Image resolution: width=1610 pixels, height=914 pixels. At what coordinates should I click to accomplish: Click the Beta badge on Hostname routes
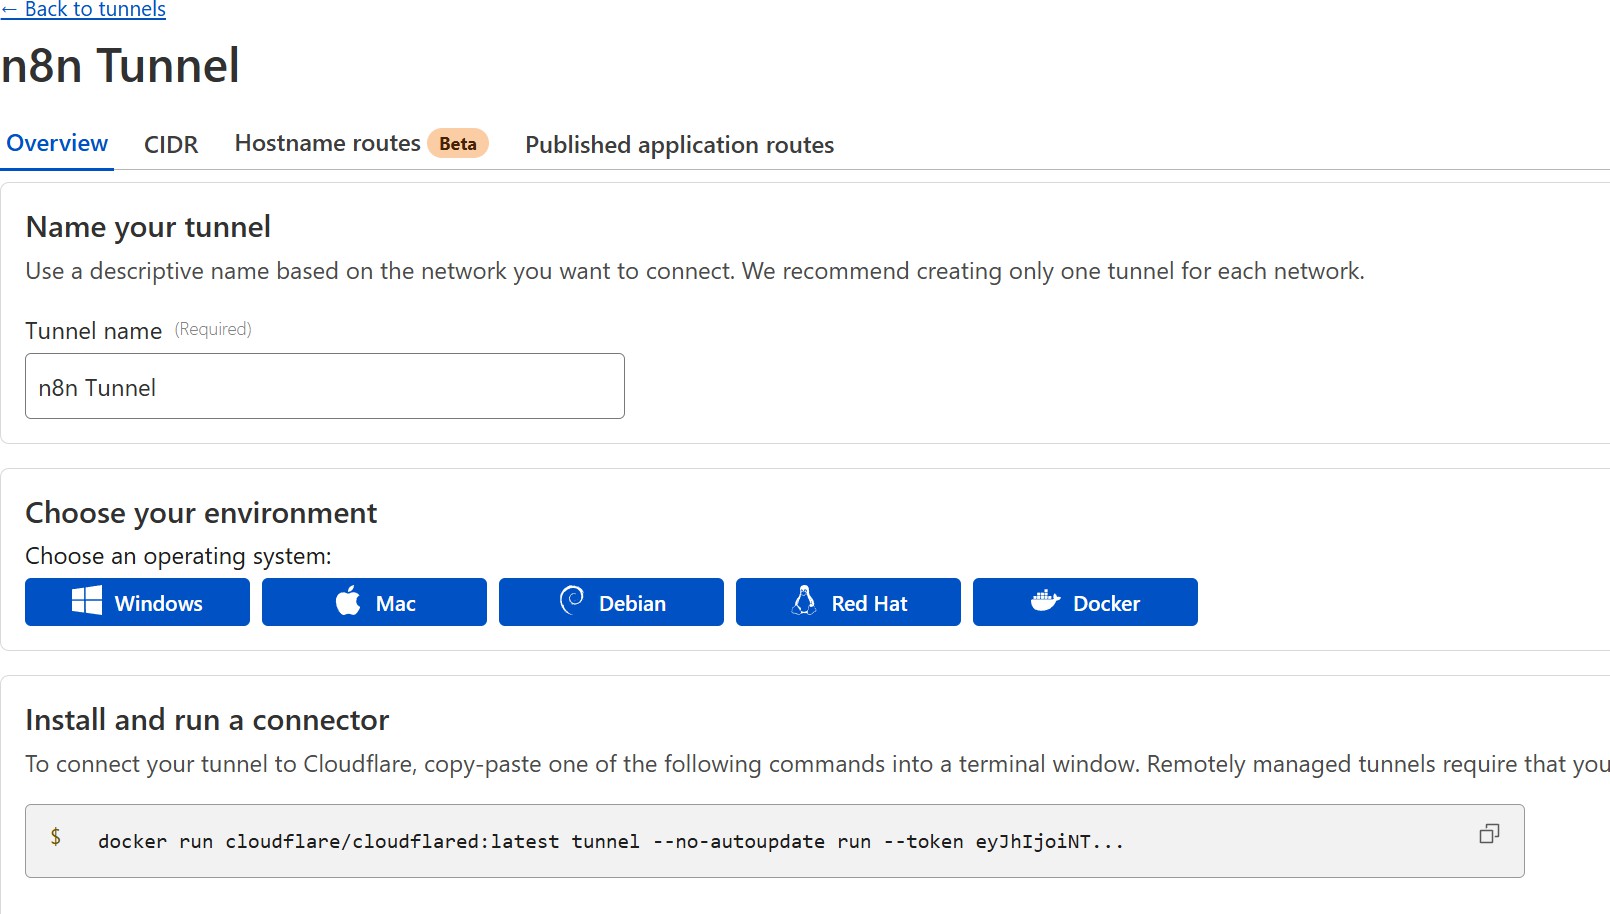click(456, 143)
